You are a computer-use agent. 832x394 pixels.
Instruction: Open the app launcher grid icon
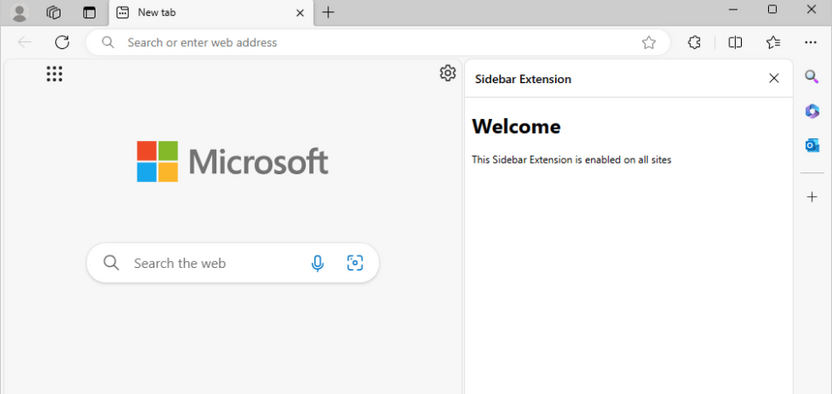click(x=54, y=74)
